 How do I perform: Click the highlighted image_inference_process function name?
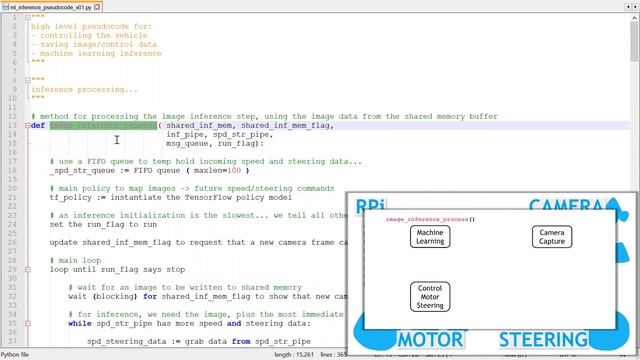(103, 125)
